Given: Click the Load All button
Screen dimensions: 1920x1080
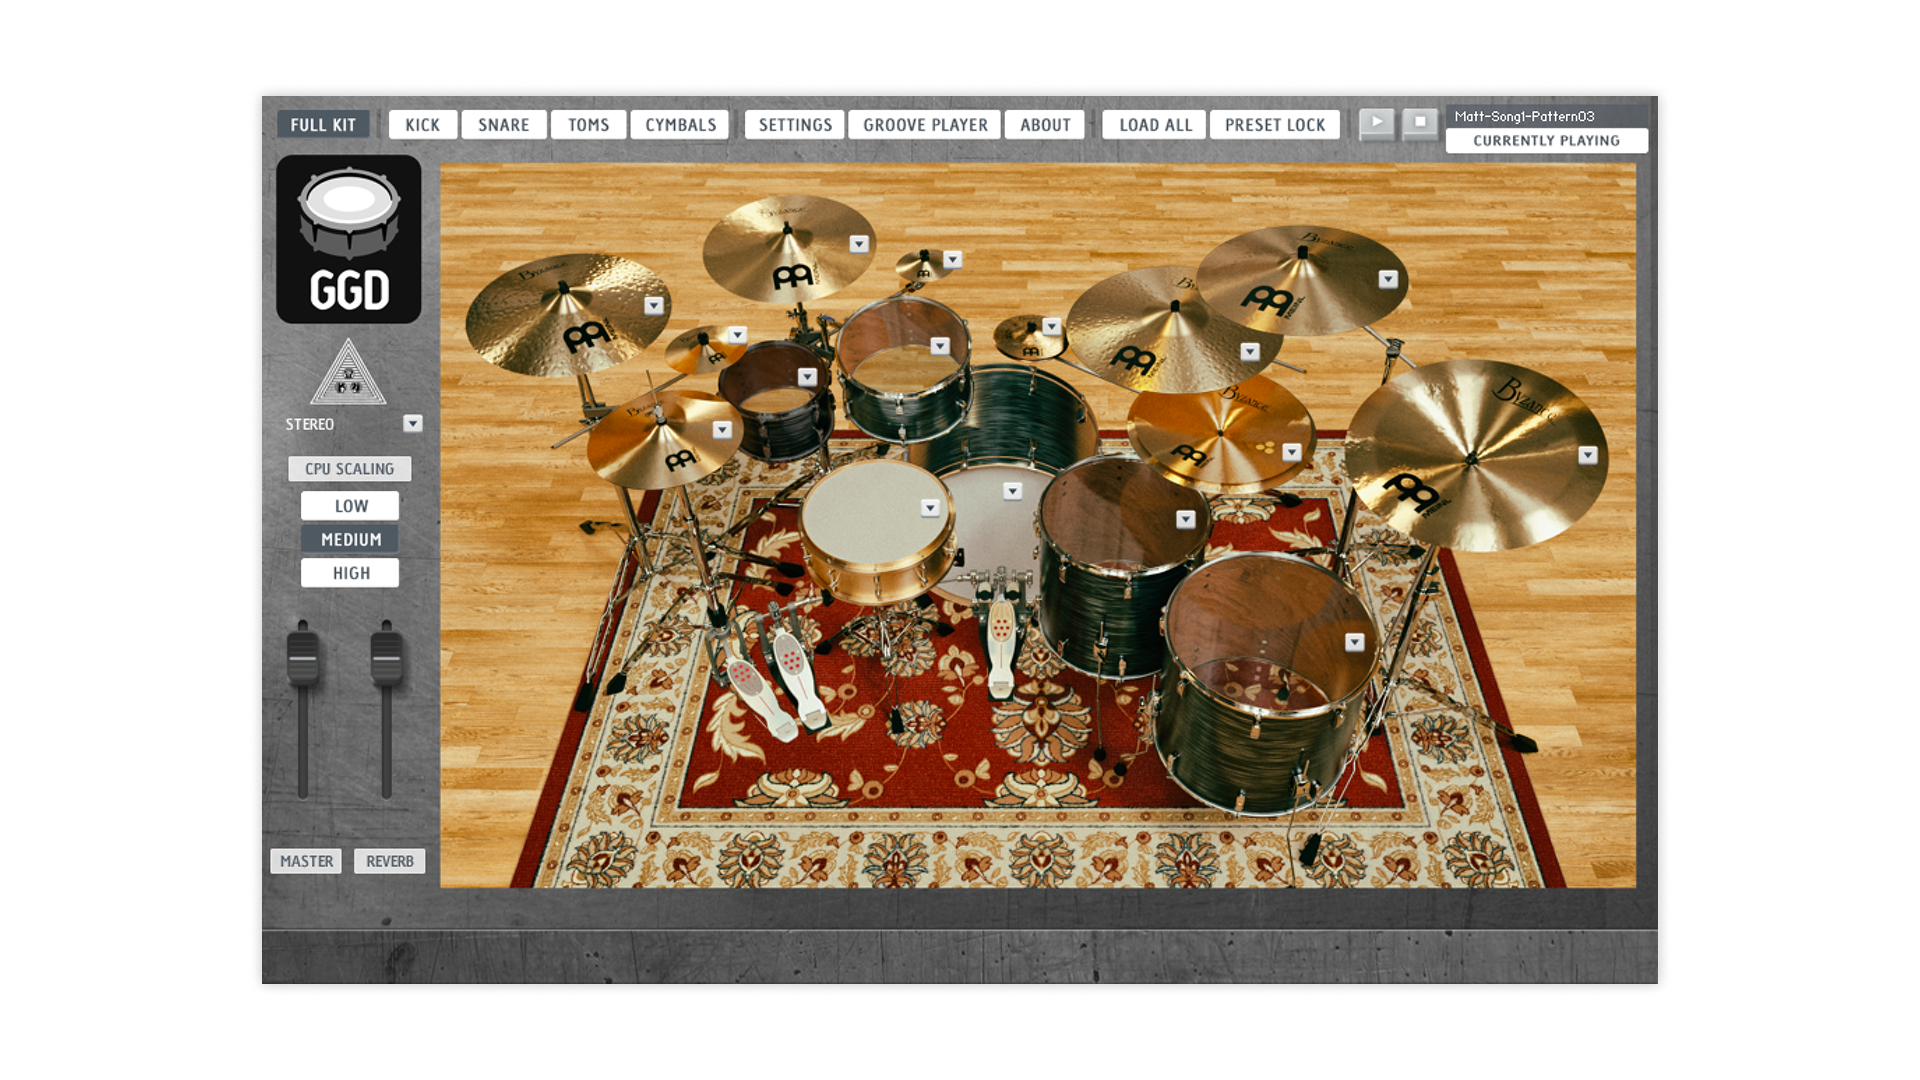Looking at the screenshot, I should pos(1155,125).
